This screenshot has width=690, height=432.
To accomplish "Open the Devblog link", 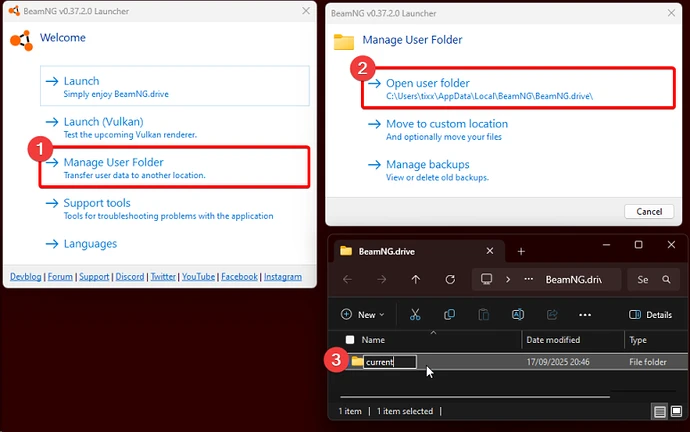I will (x=26, y=276).
